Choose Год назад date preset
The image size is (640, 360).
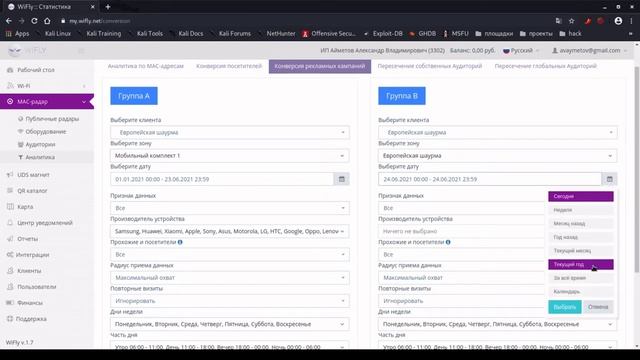click(x=580, y=237)
